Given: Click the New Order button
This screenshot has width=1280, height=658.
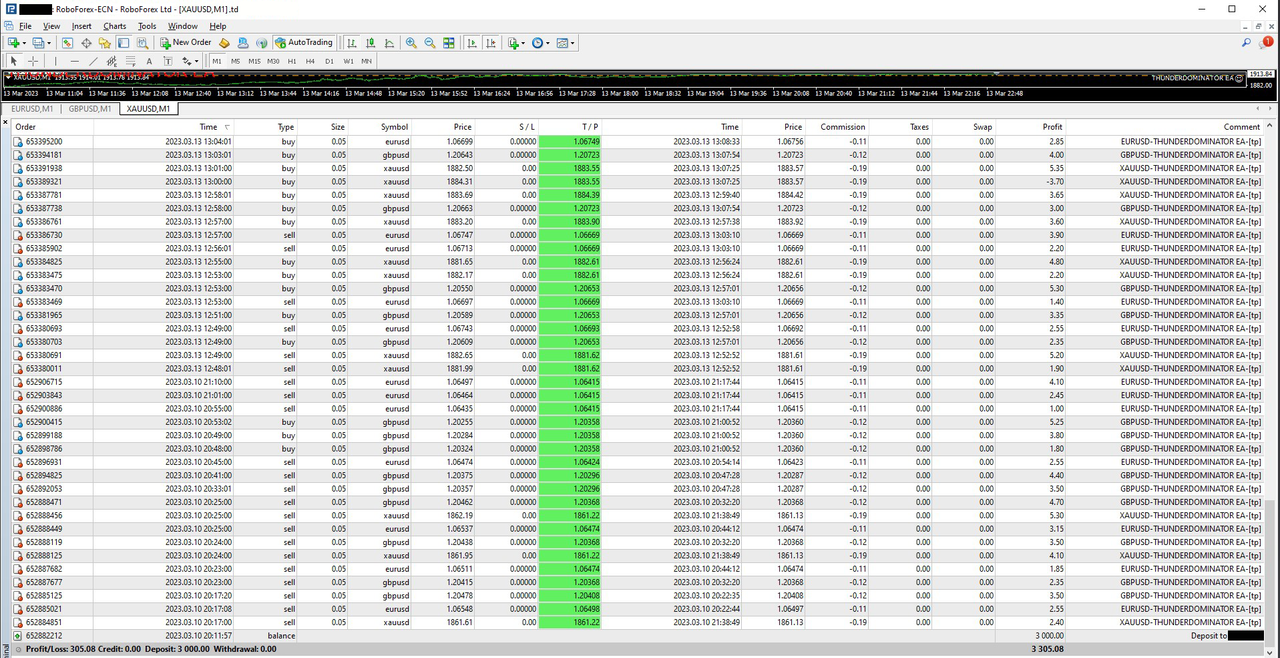Looking at the screenshot, I should (186, 43).
